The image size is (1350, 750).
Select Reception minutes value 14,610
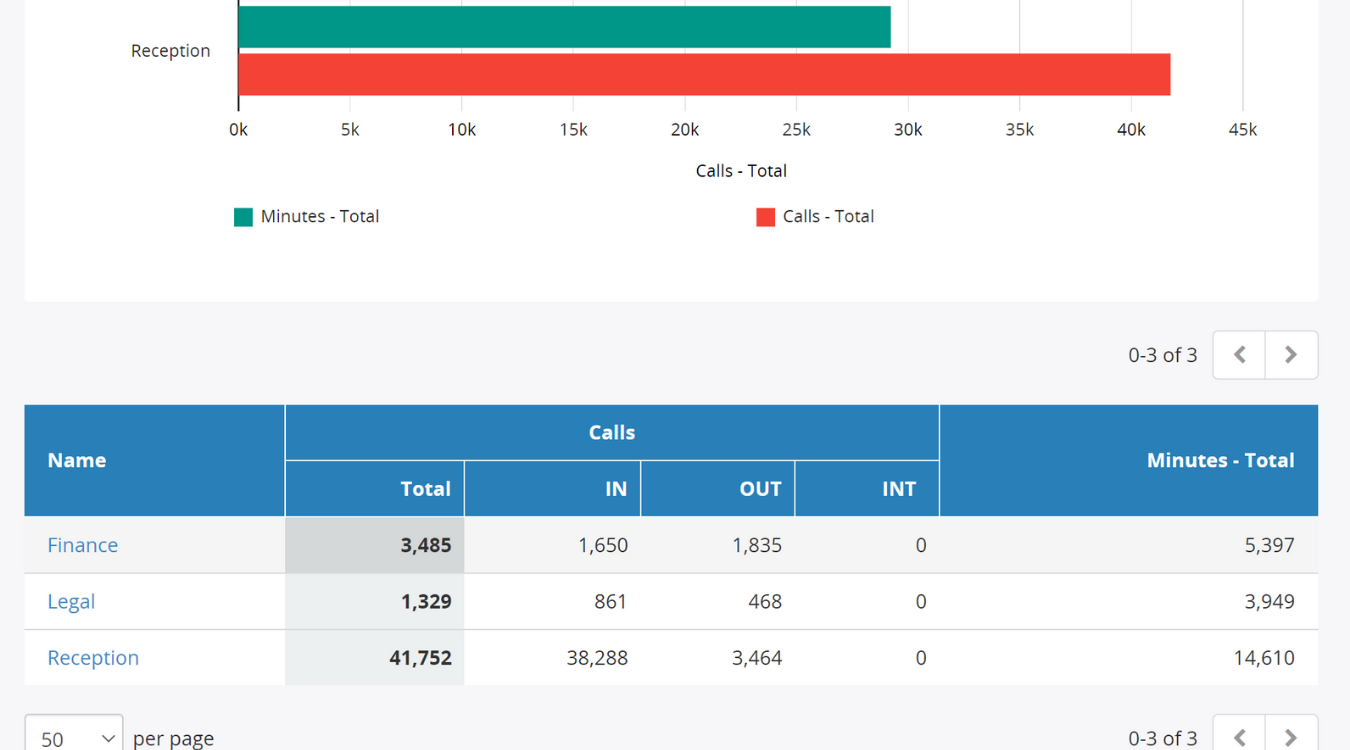click(x=1264, y=657)
